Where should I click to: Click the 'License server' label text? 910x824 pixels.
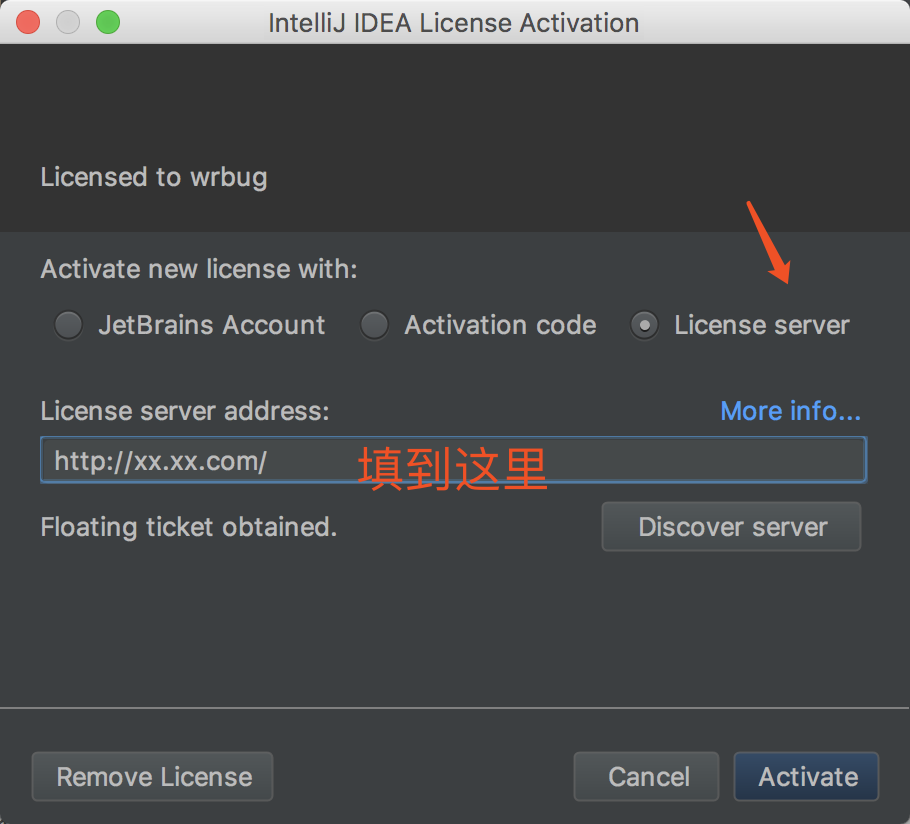tap(762, 325)
